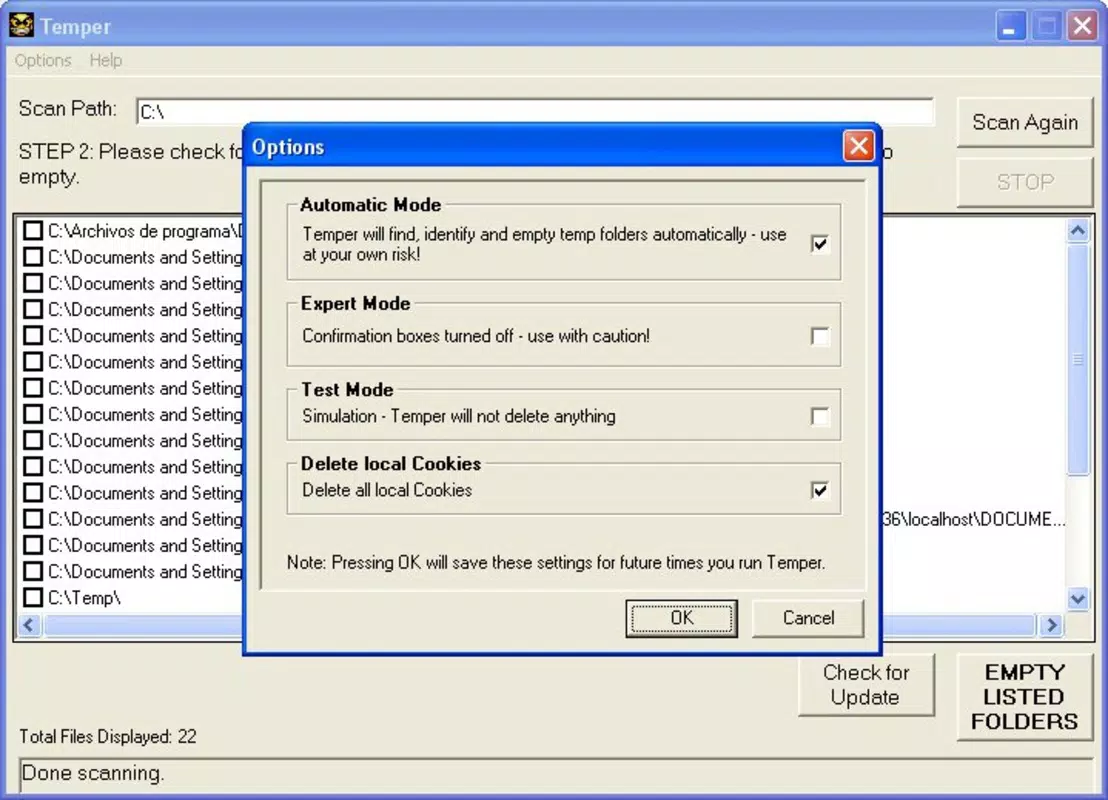Click the Check for Update button
The height and width of the screenshot is (800, 1108).
click(x=866, y=685)
